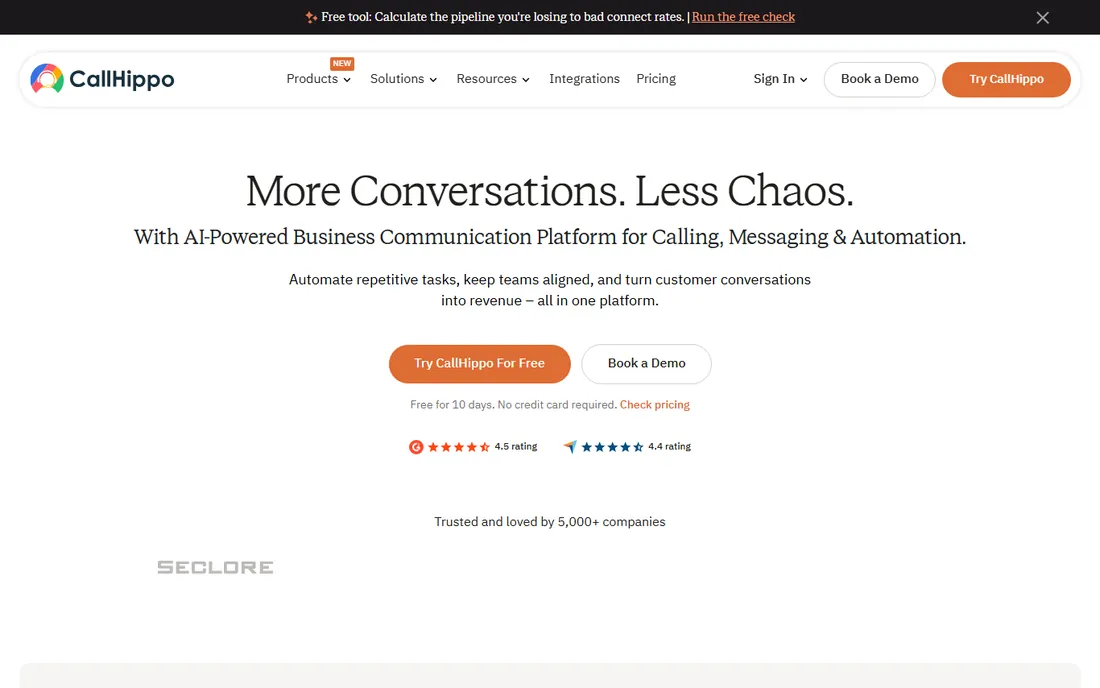
Task: Expand the Solutions dropdown
Action: [403, 79]
